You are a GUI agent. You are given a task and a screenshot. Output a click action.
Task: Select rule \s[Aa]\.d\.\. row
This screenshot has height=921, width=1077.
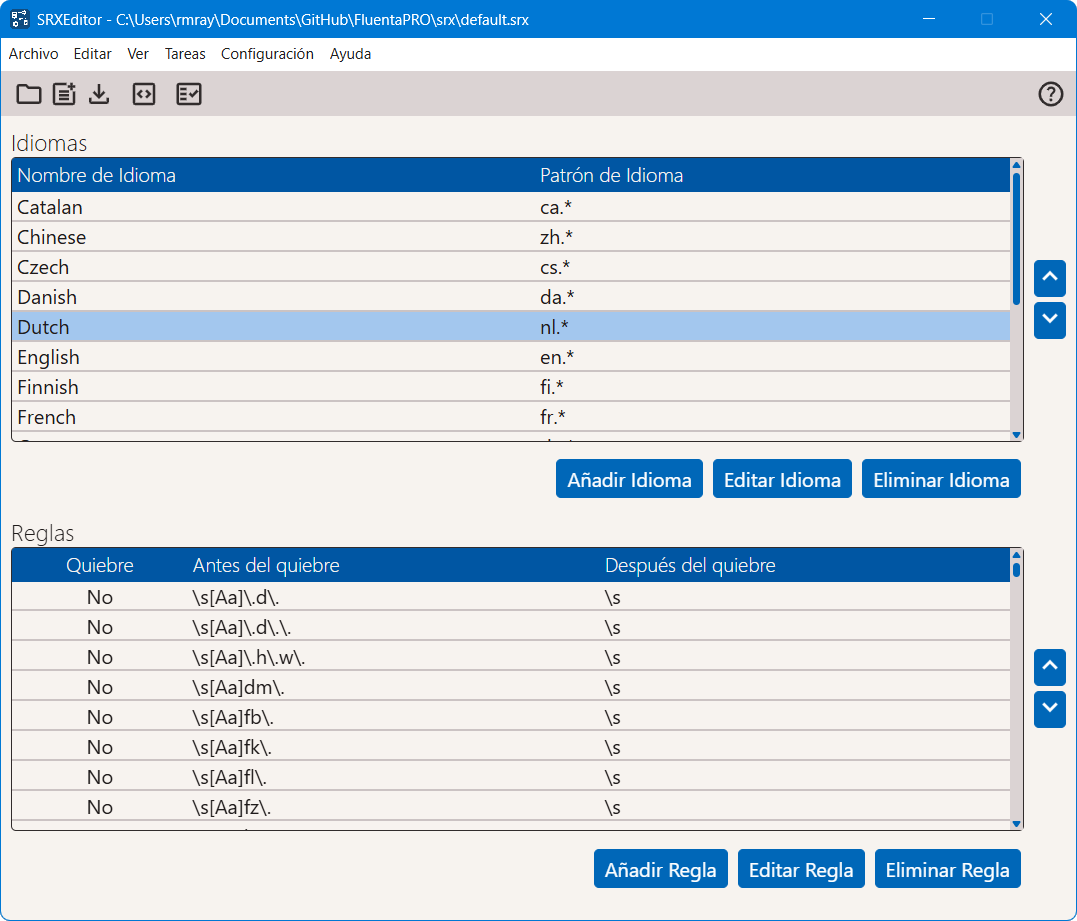(511, 627)
